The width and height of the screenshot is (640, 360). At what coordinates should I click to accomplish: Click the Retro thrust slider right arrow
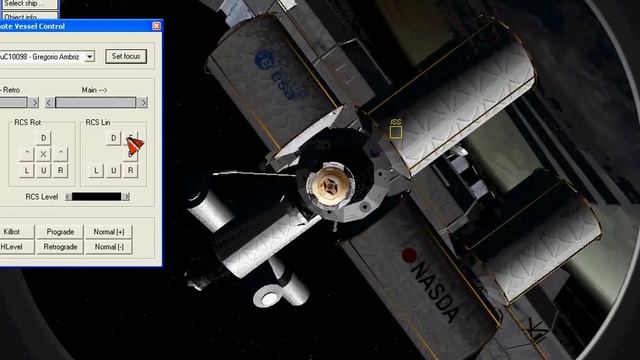point(34,102)
